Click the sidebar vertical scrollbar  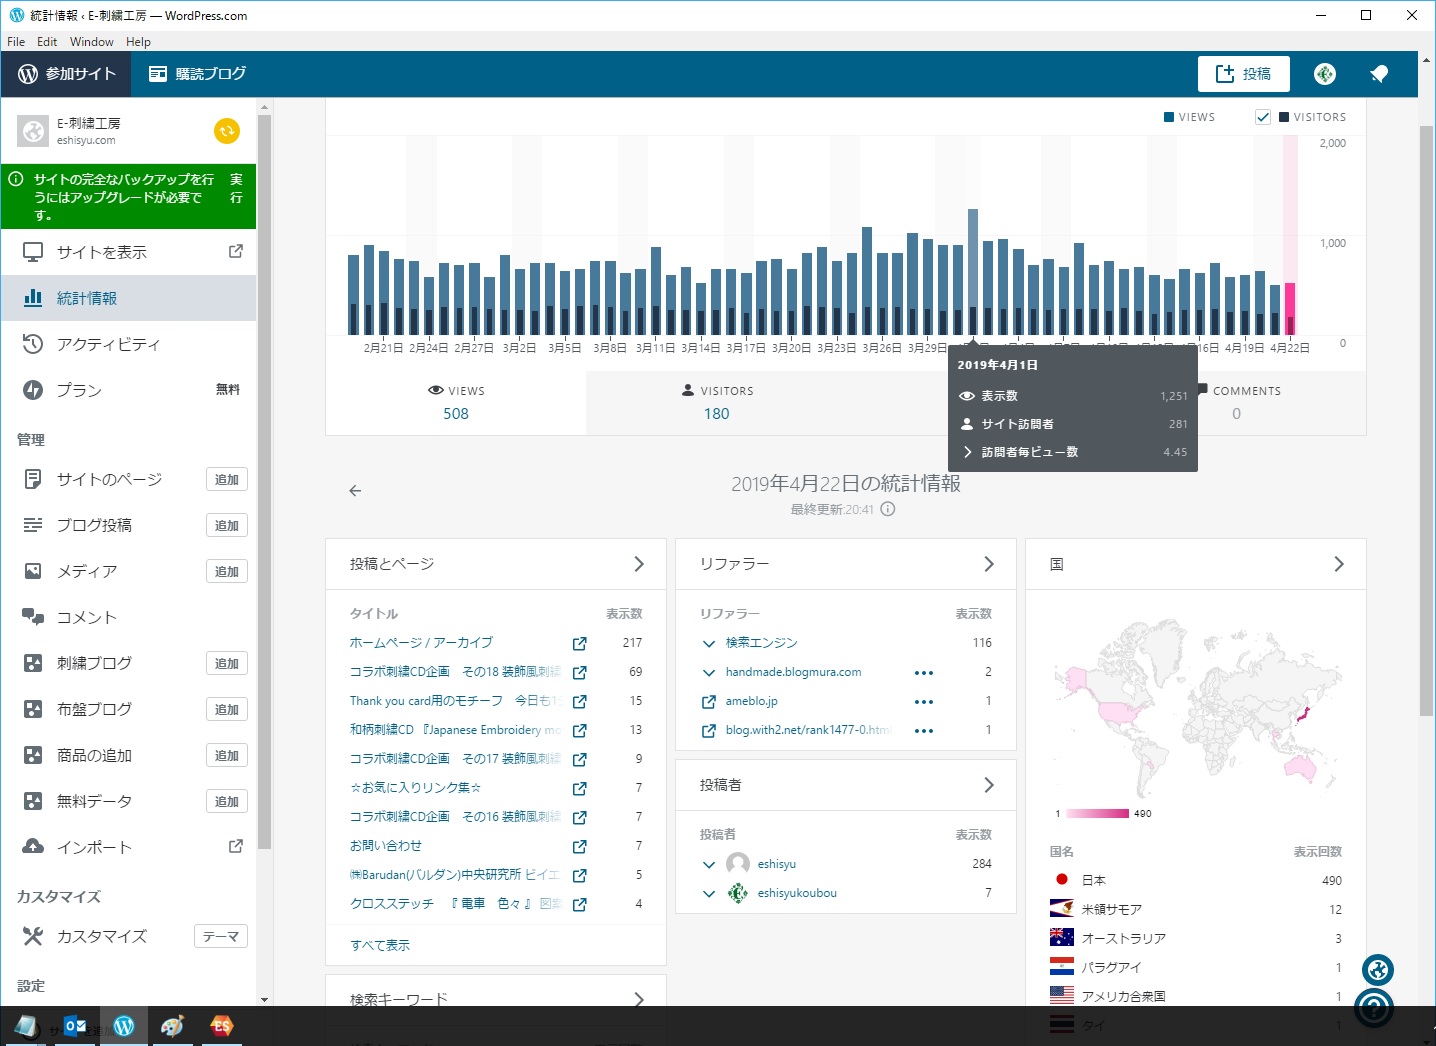264,480
